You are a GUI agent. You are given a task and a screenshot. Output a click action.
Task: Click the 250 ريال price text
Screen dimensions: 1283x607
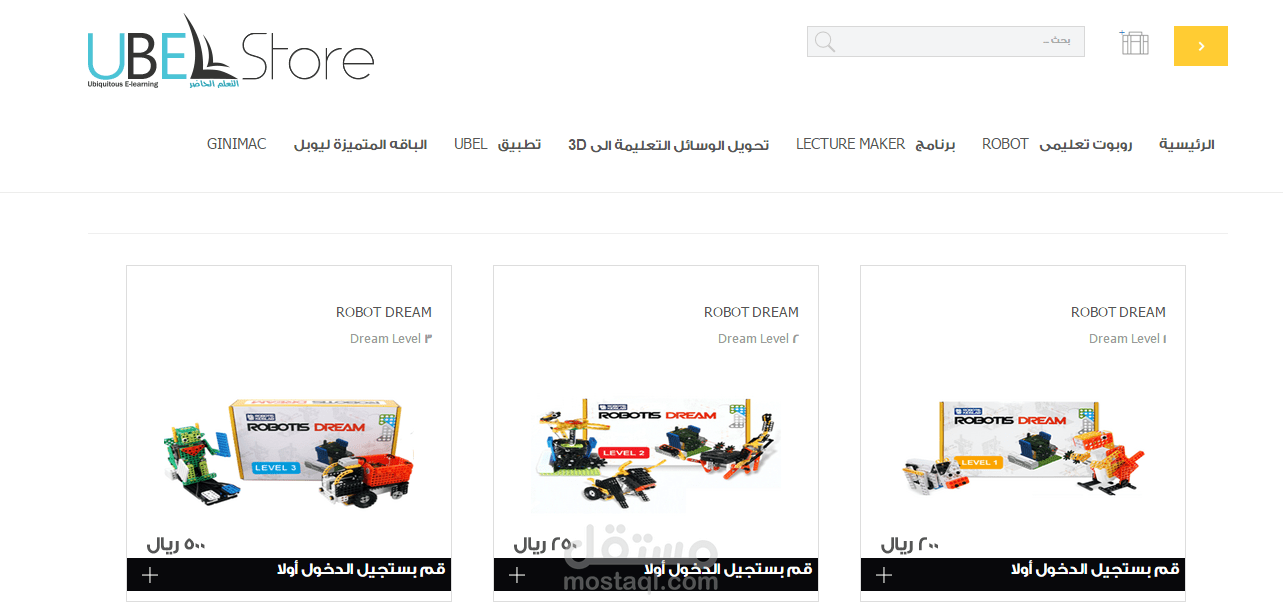[546, 545]
